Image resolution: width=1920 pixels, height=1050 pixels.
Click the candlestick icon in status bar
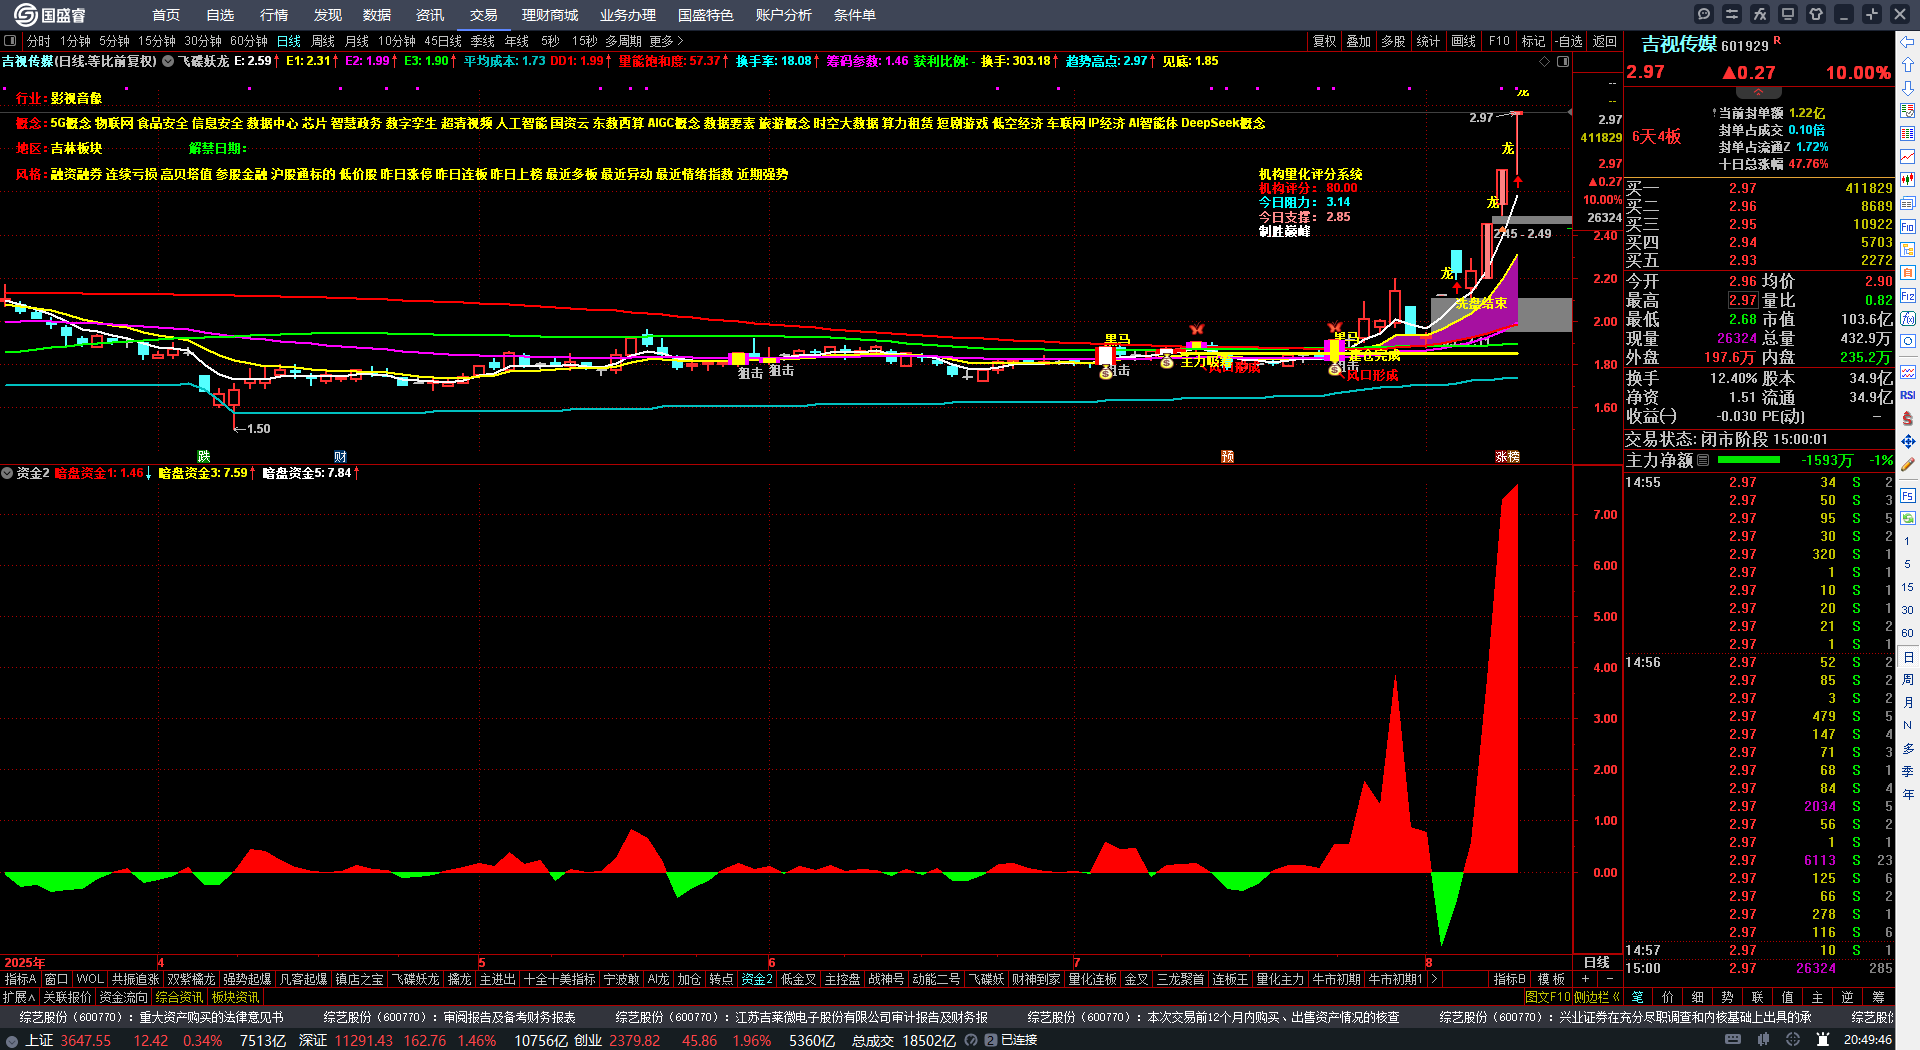[1764, 1040]
